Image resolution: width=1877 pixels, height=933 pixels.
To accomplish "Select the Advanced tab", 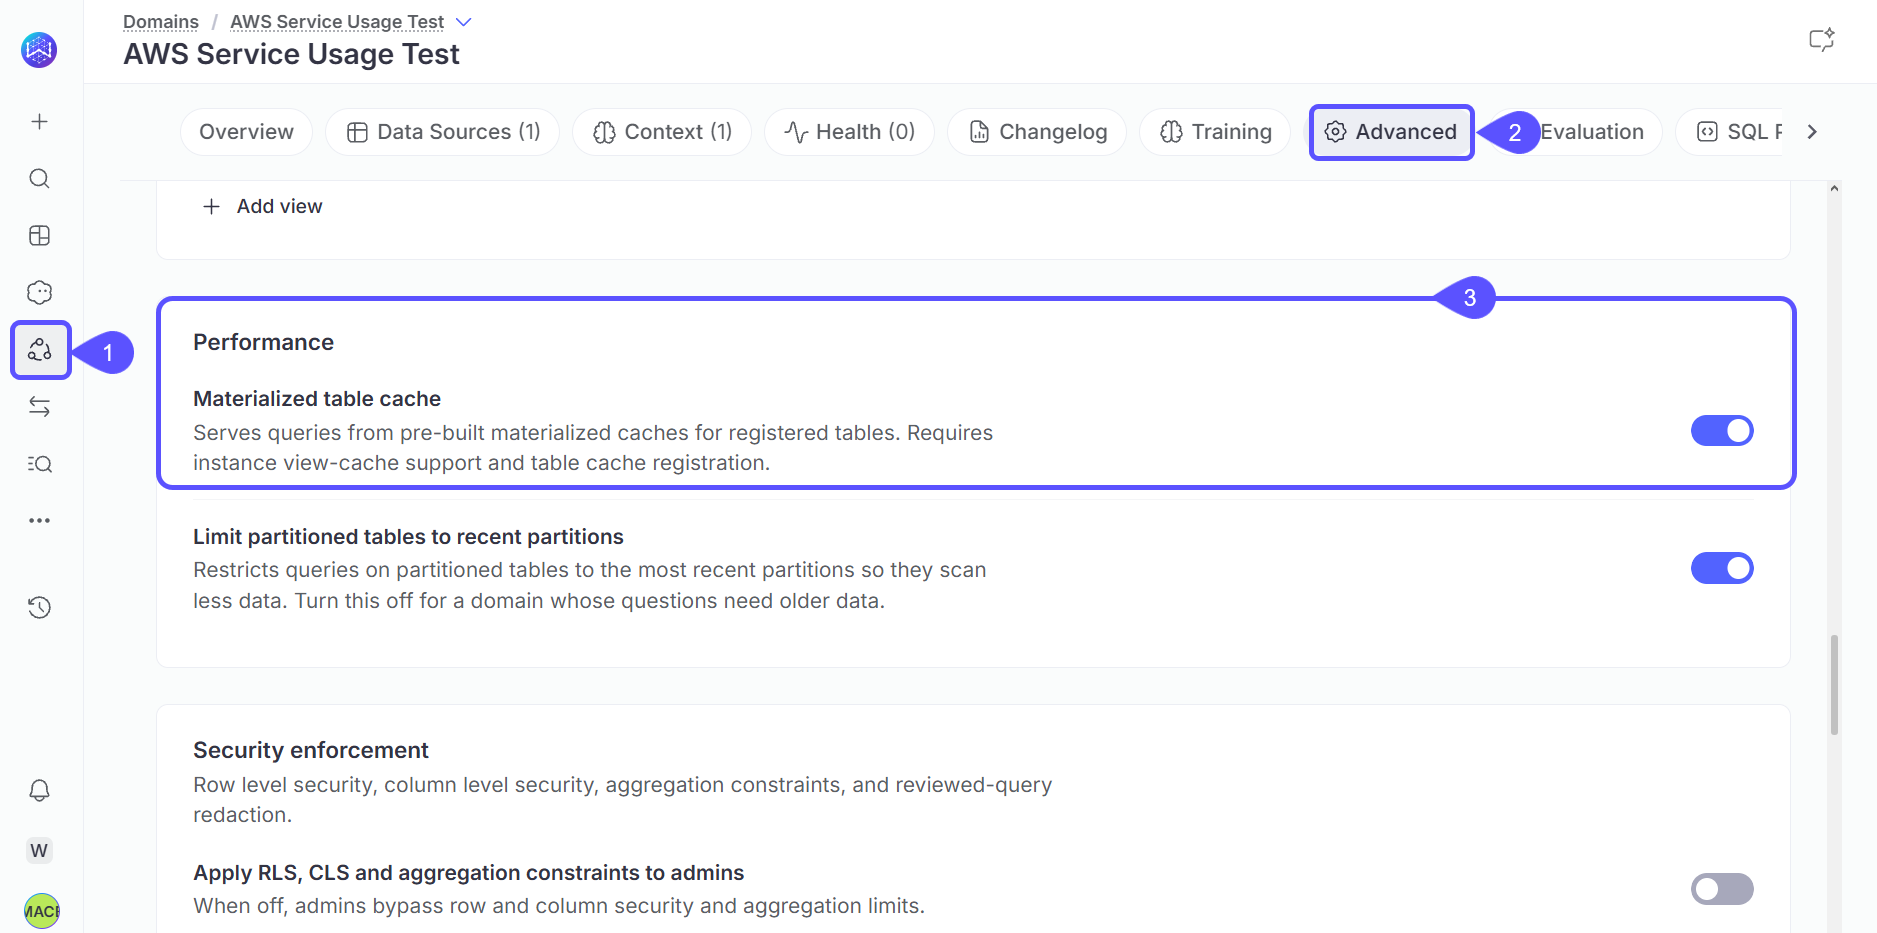I will [x=1391, y=132].
